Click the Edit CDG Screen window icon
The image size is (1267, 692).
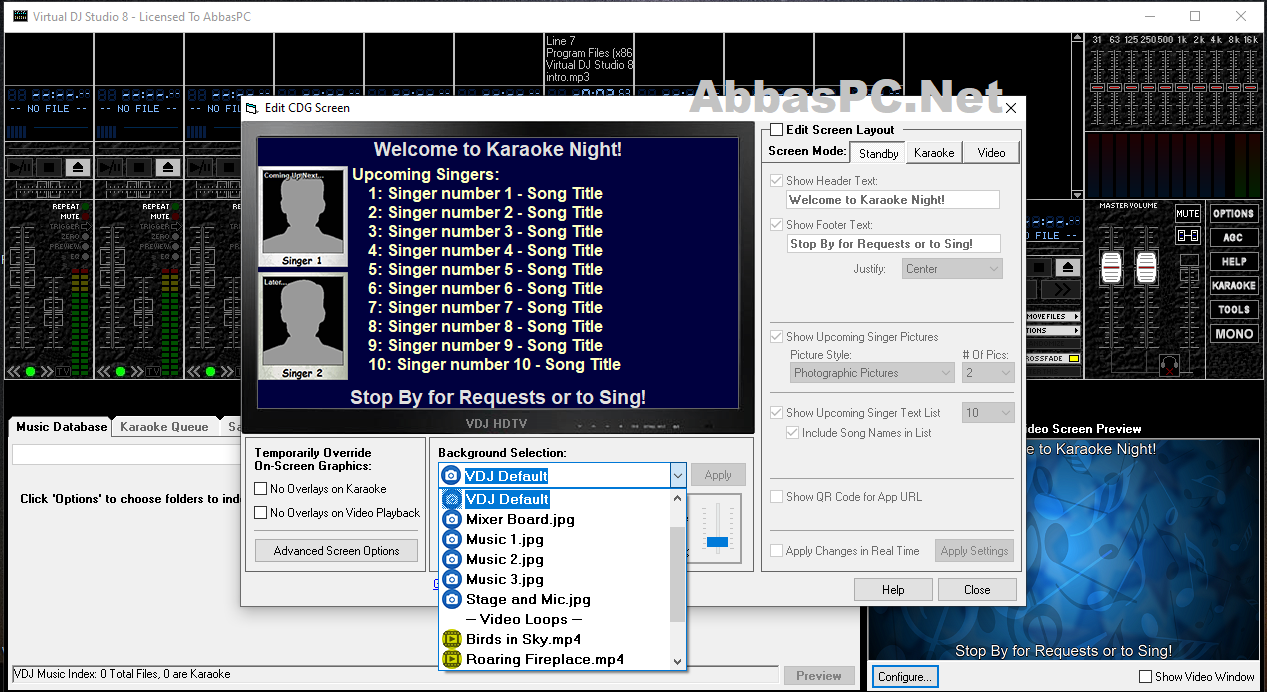pos(251,108)
